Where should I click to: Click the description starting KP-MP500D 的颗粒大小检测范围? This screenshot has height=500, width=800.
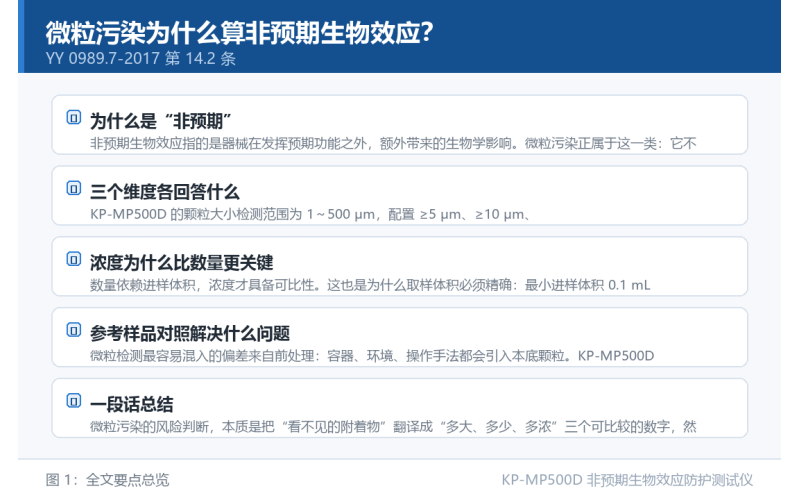point(312,214)
